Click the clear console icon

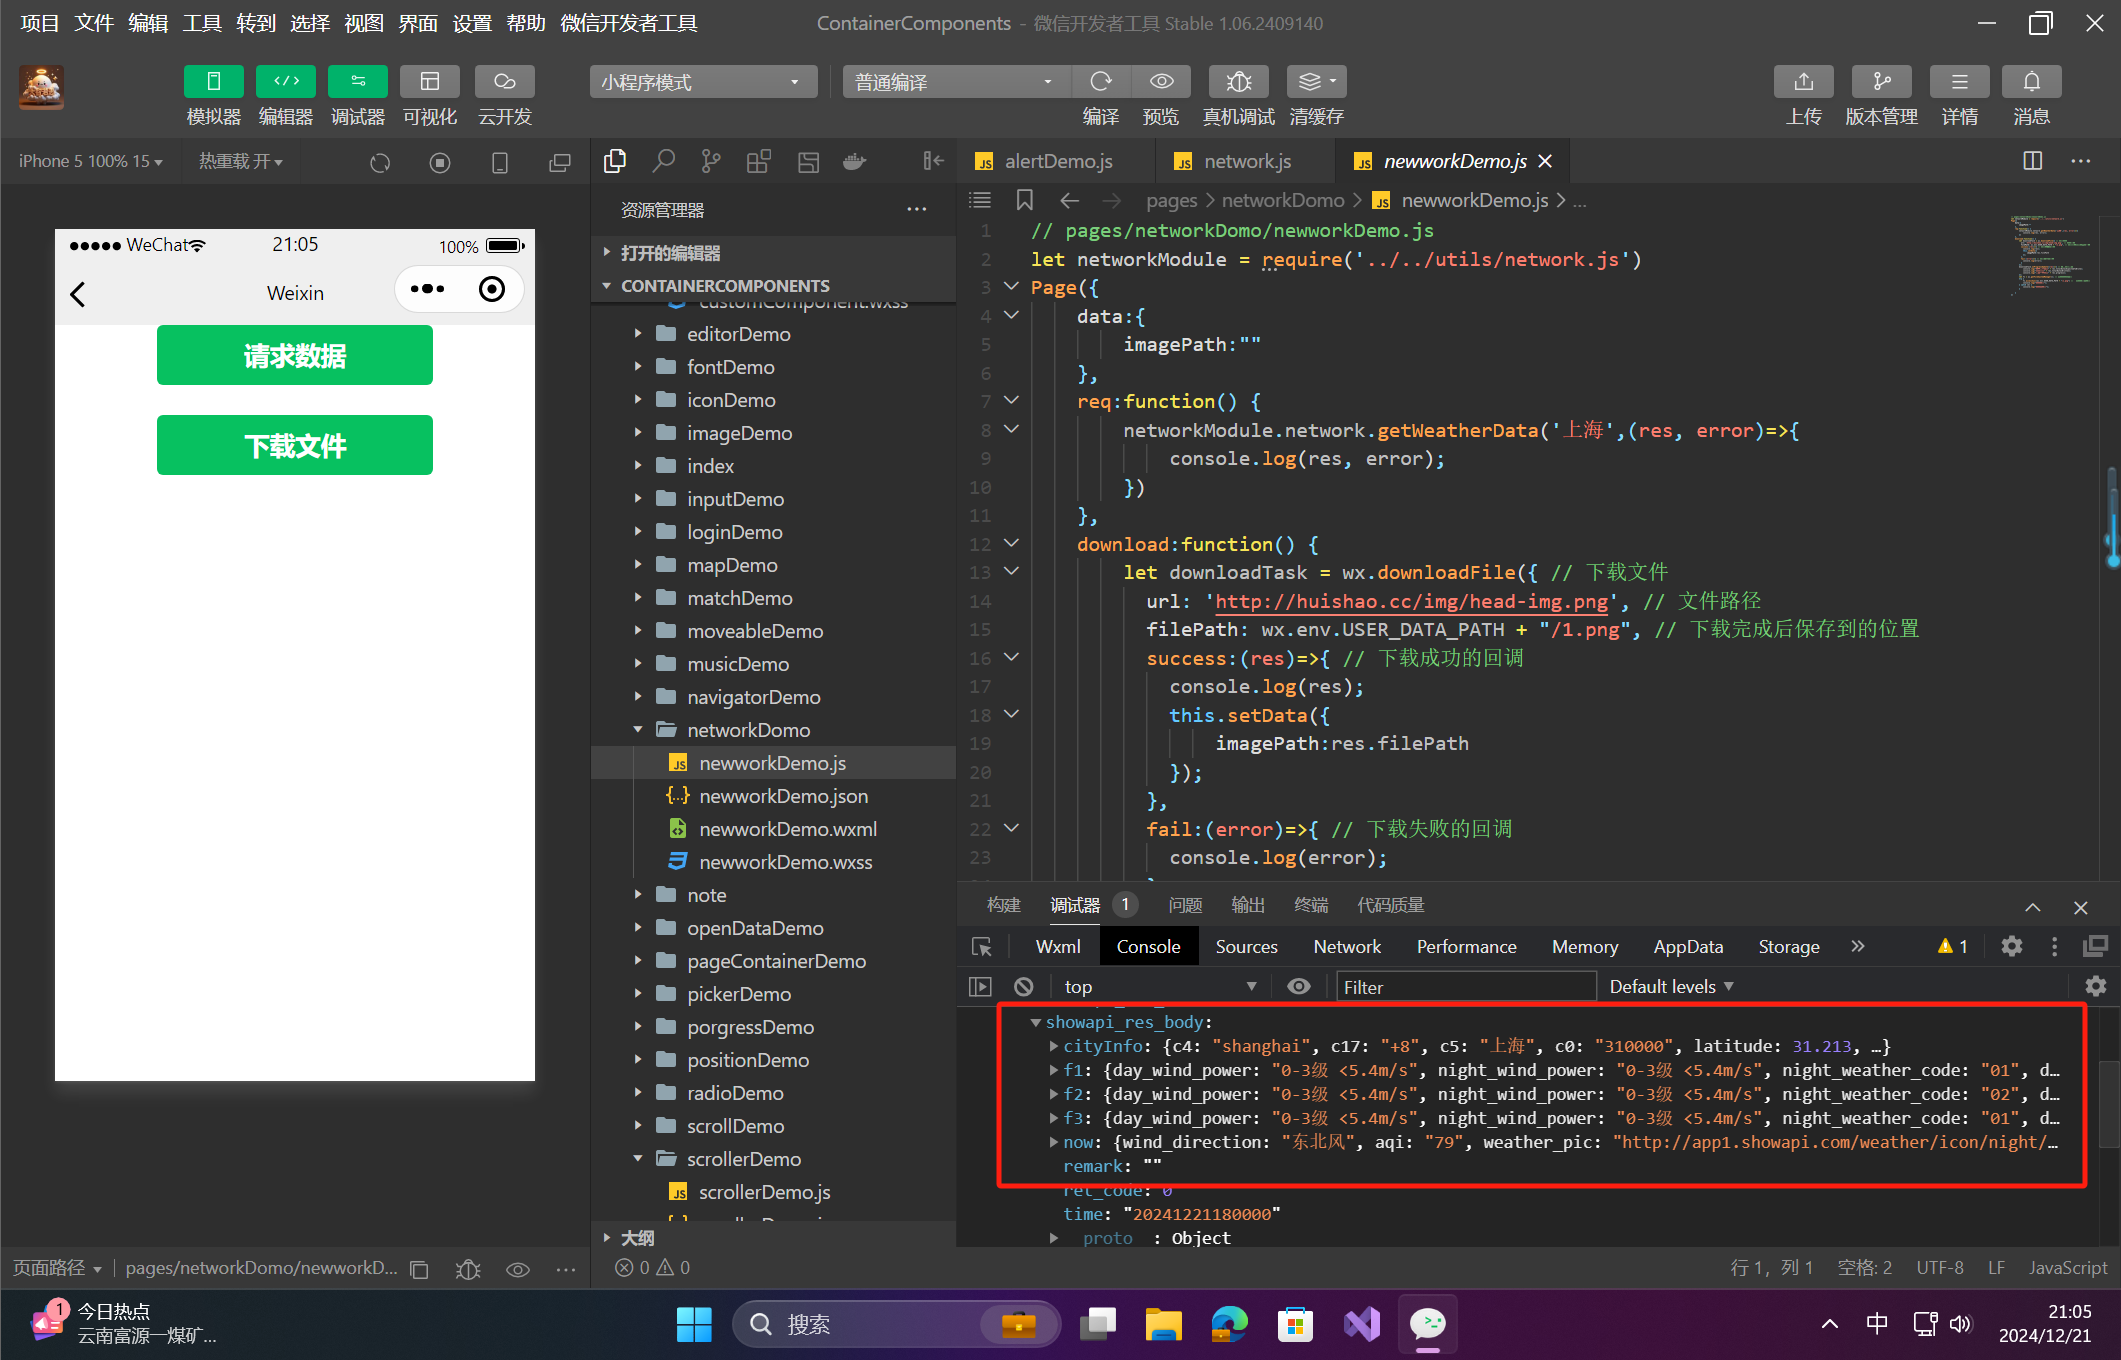(1023, 987)
